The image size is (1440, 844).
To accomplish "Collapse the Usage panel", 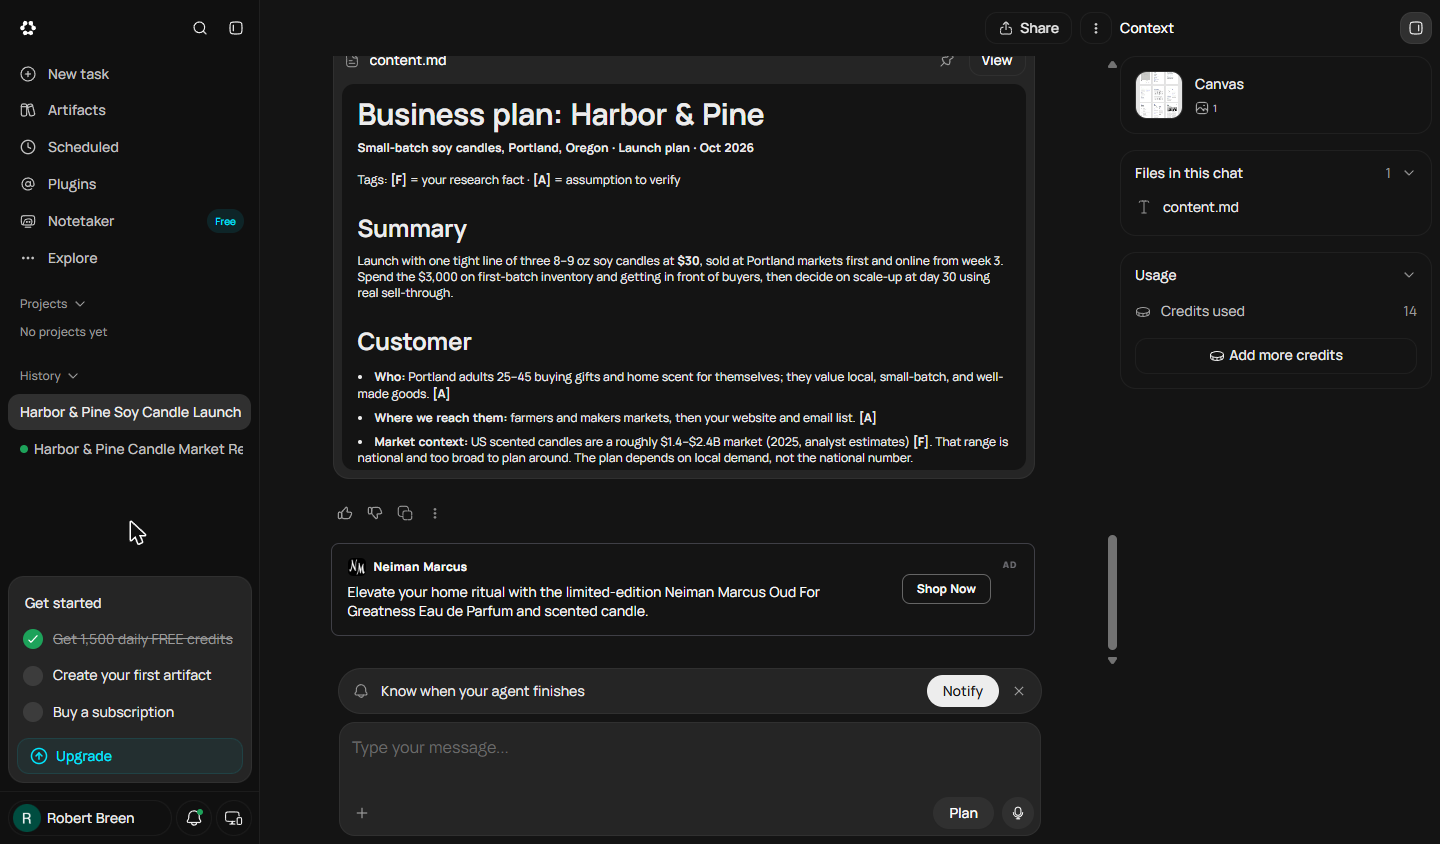I will click(x=1409, y=275).
